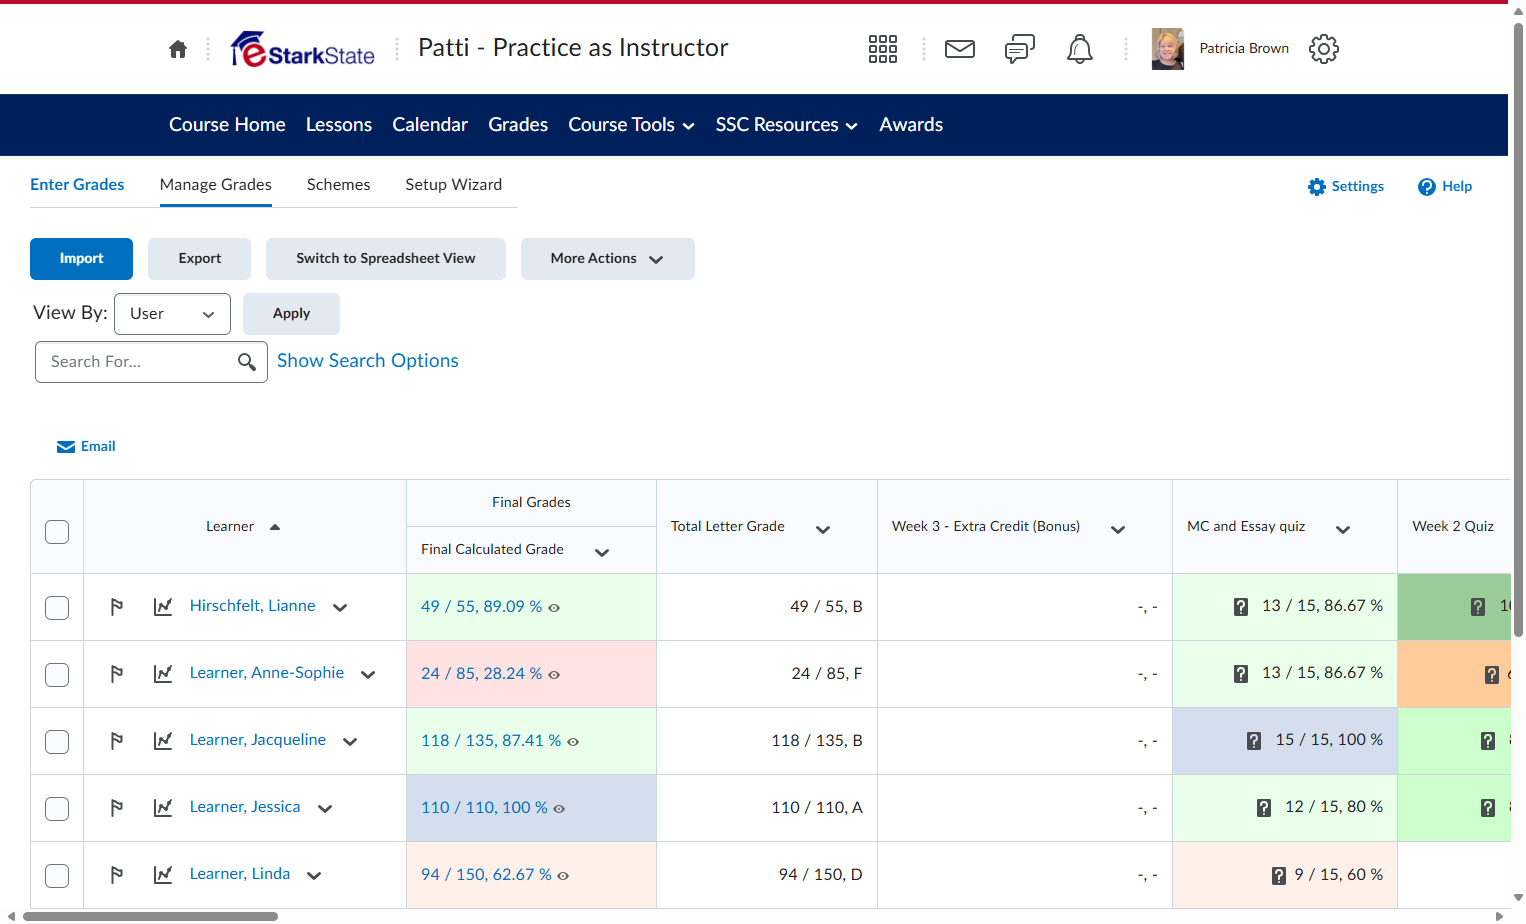This screenshot has height=924, width=1526.
Task: View progress chart for Learner, Linda
Action: [x=163, y=875]
